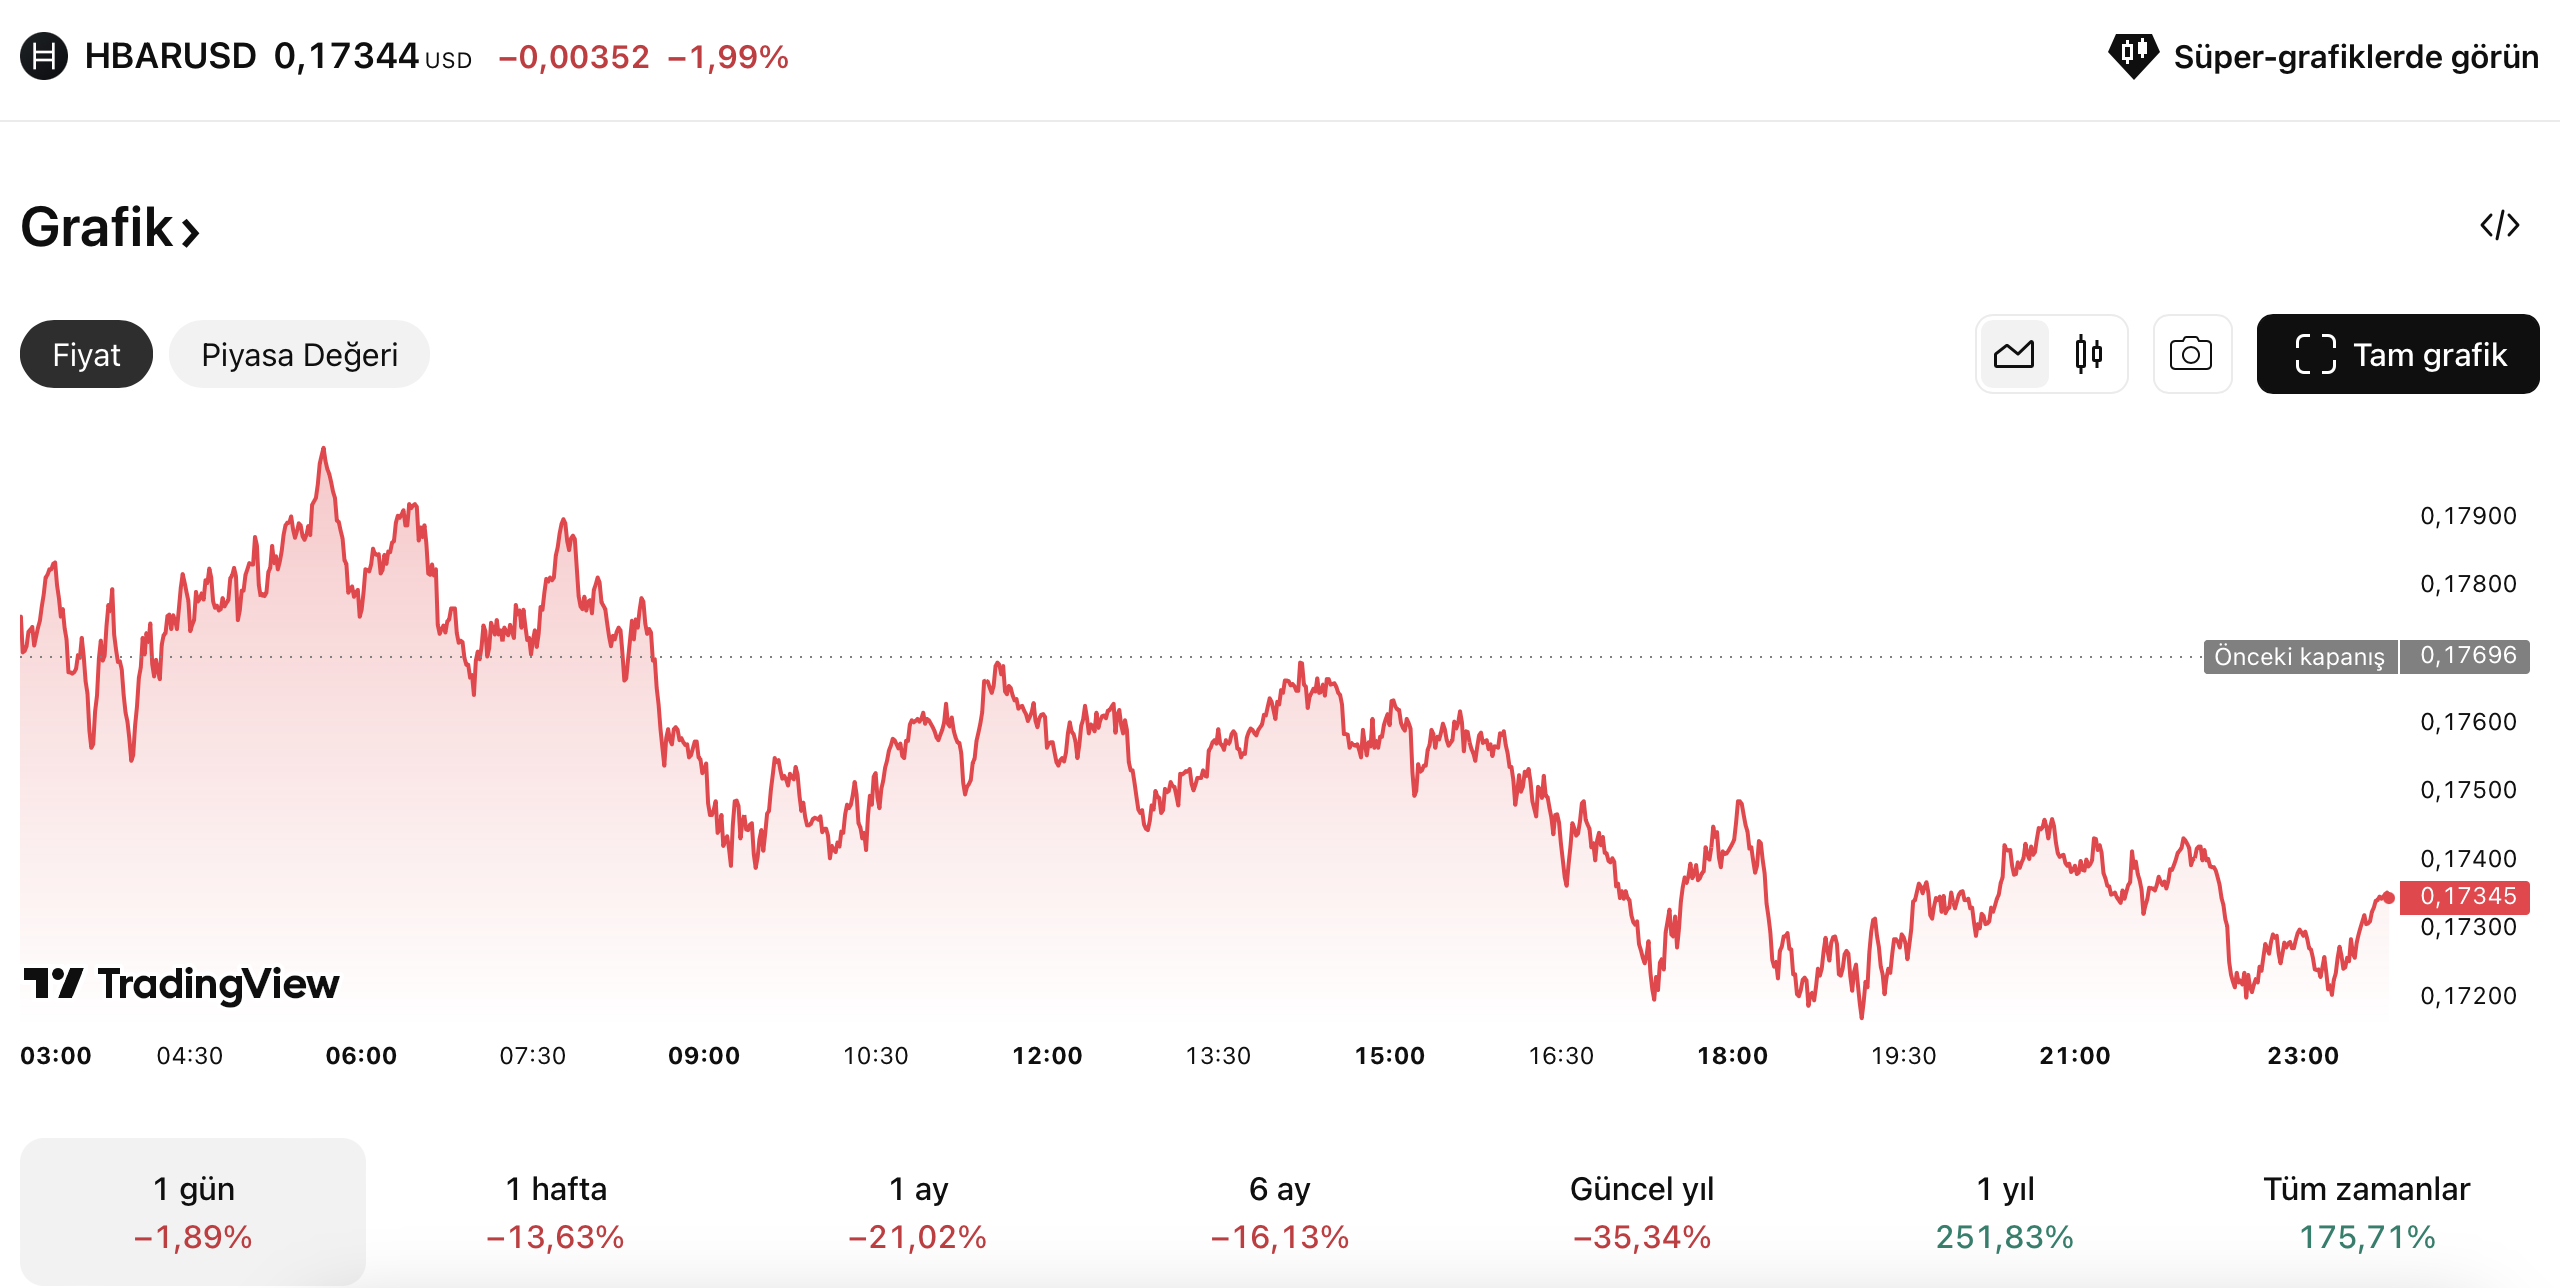
Task: Switch to area chart style
Action: (2014, 354)
